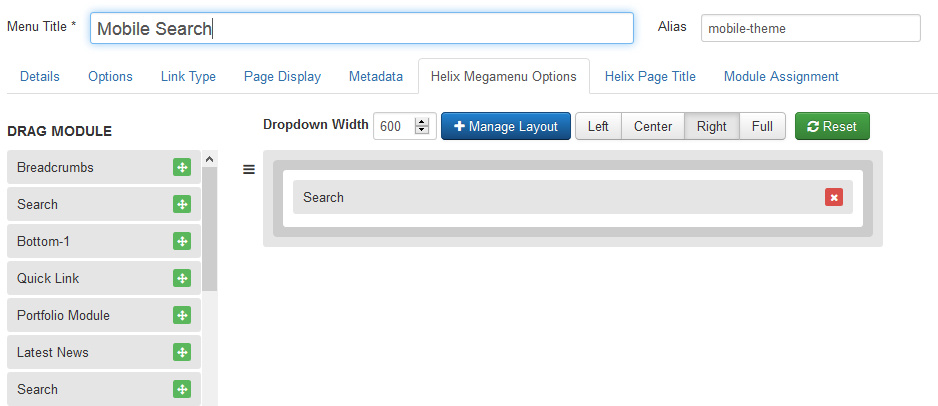Image resolution: width=938 pixels, height=406 pixels.
Task: Click the row drag handle hamburger icon
Action: (x=249, y=169)
